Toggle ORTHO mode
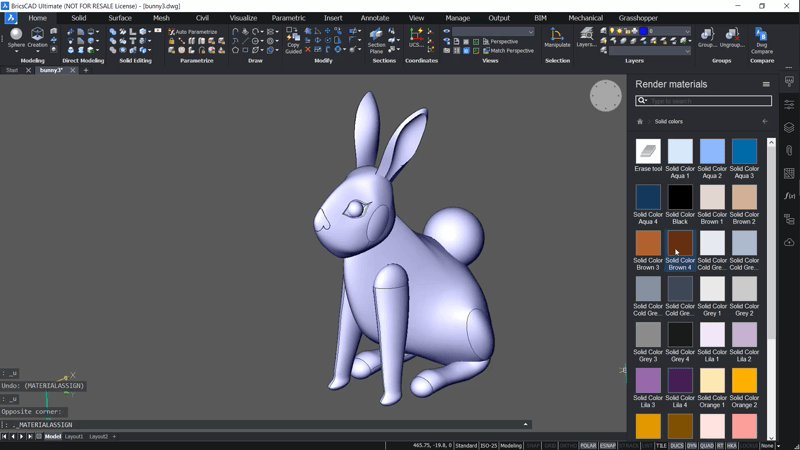800x450 pixels. pos(568,445)
